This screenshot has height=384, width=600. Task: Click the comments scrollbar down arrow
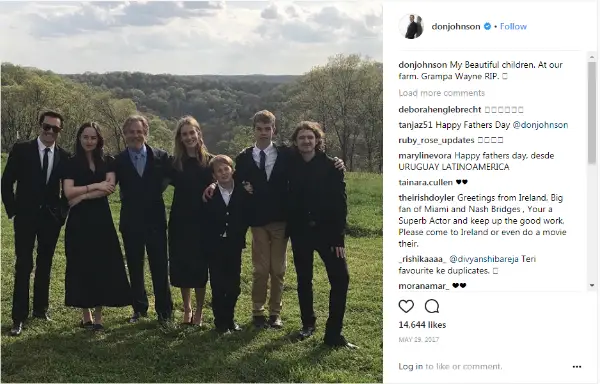click(x=592, y=285)
